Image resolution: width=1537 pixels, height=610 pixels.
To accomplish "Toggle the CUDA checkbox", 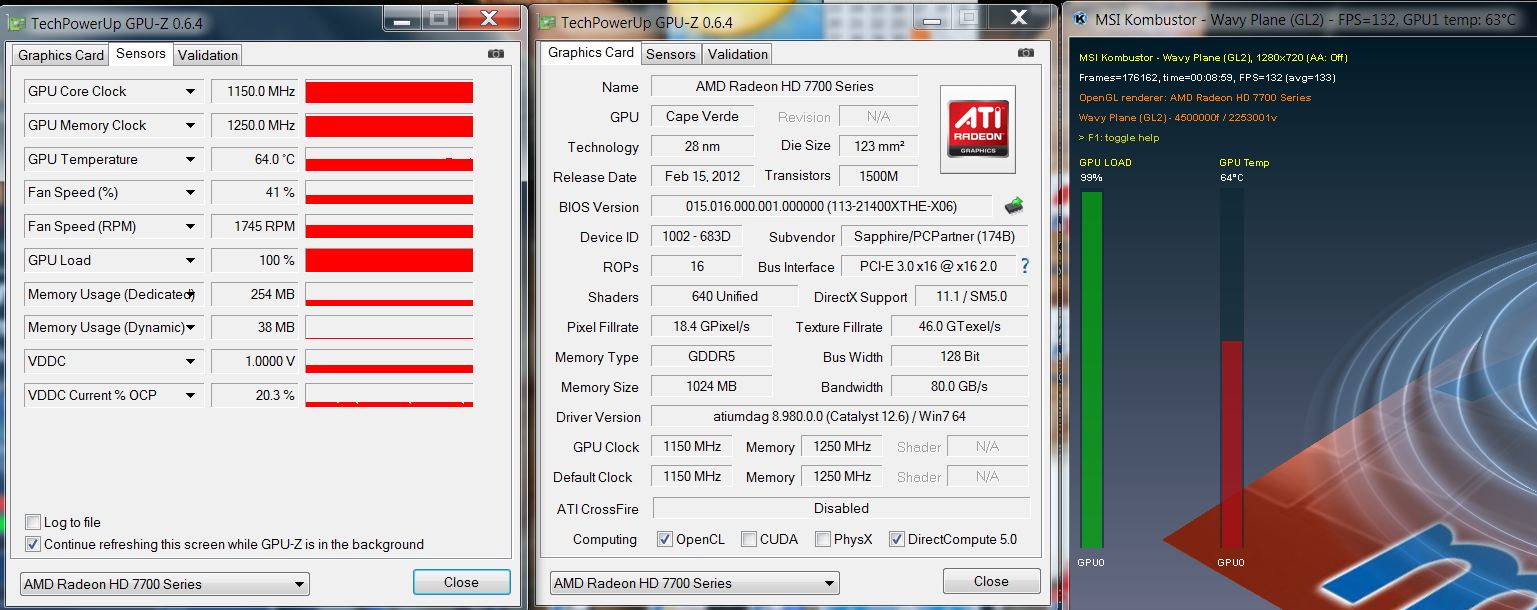I will pyautogui.click(x=749, y=539).
